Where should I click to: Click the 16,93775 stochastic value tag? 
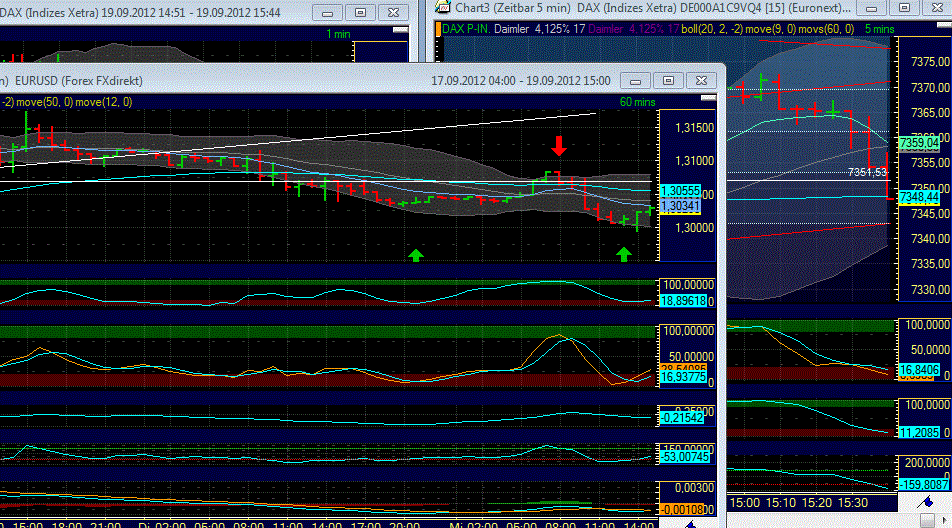[x=683, y=377]
